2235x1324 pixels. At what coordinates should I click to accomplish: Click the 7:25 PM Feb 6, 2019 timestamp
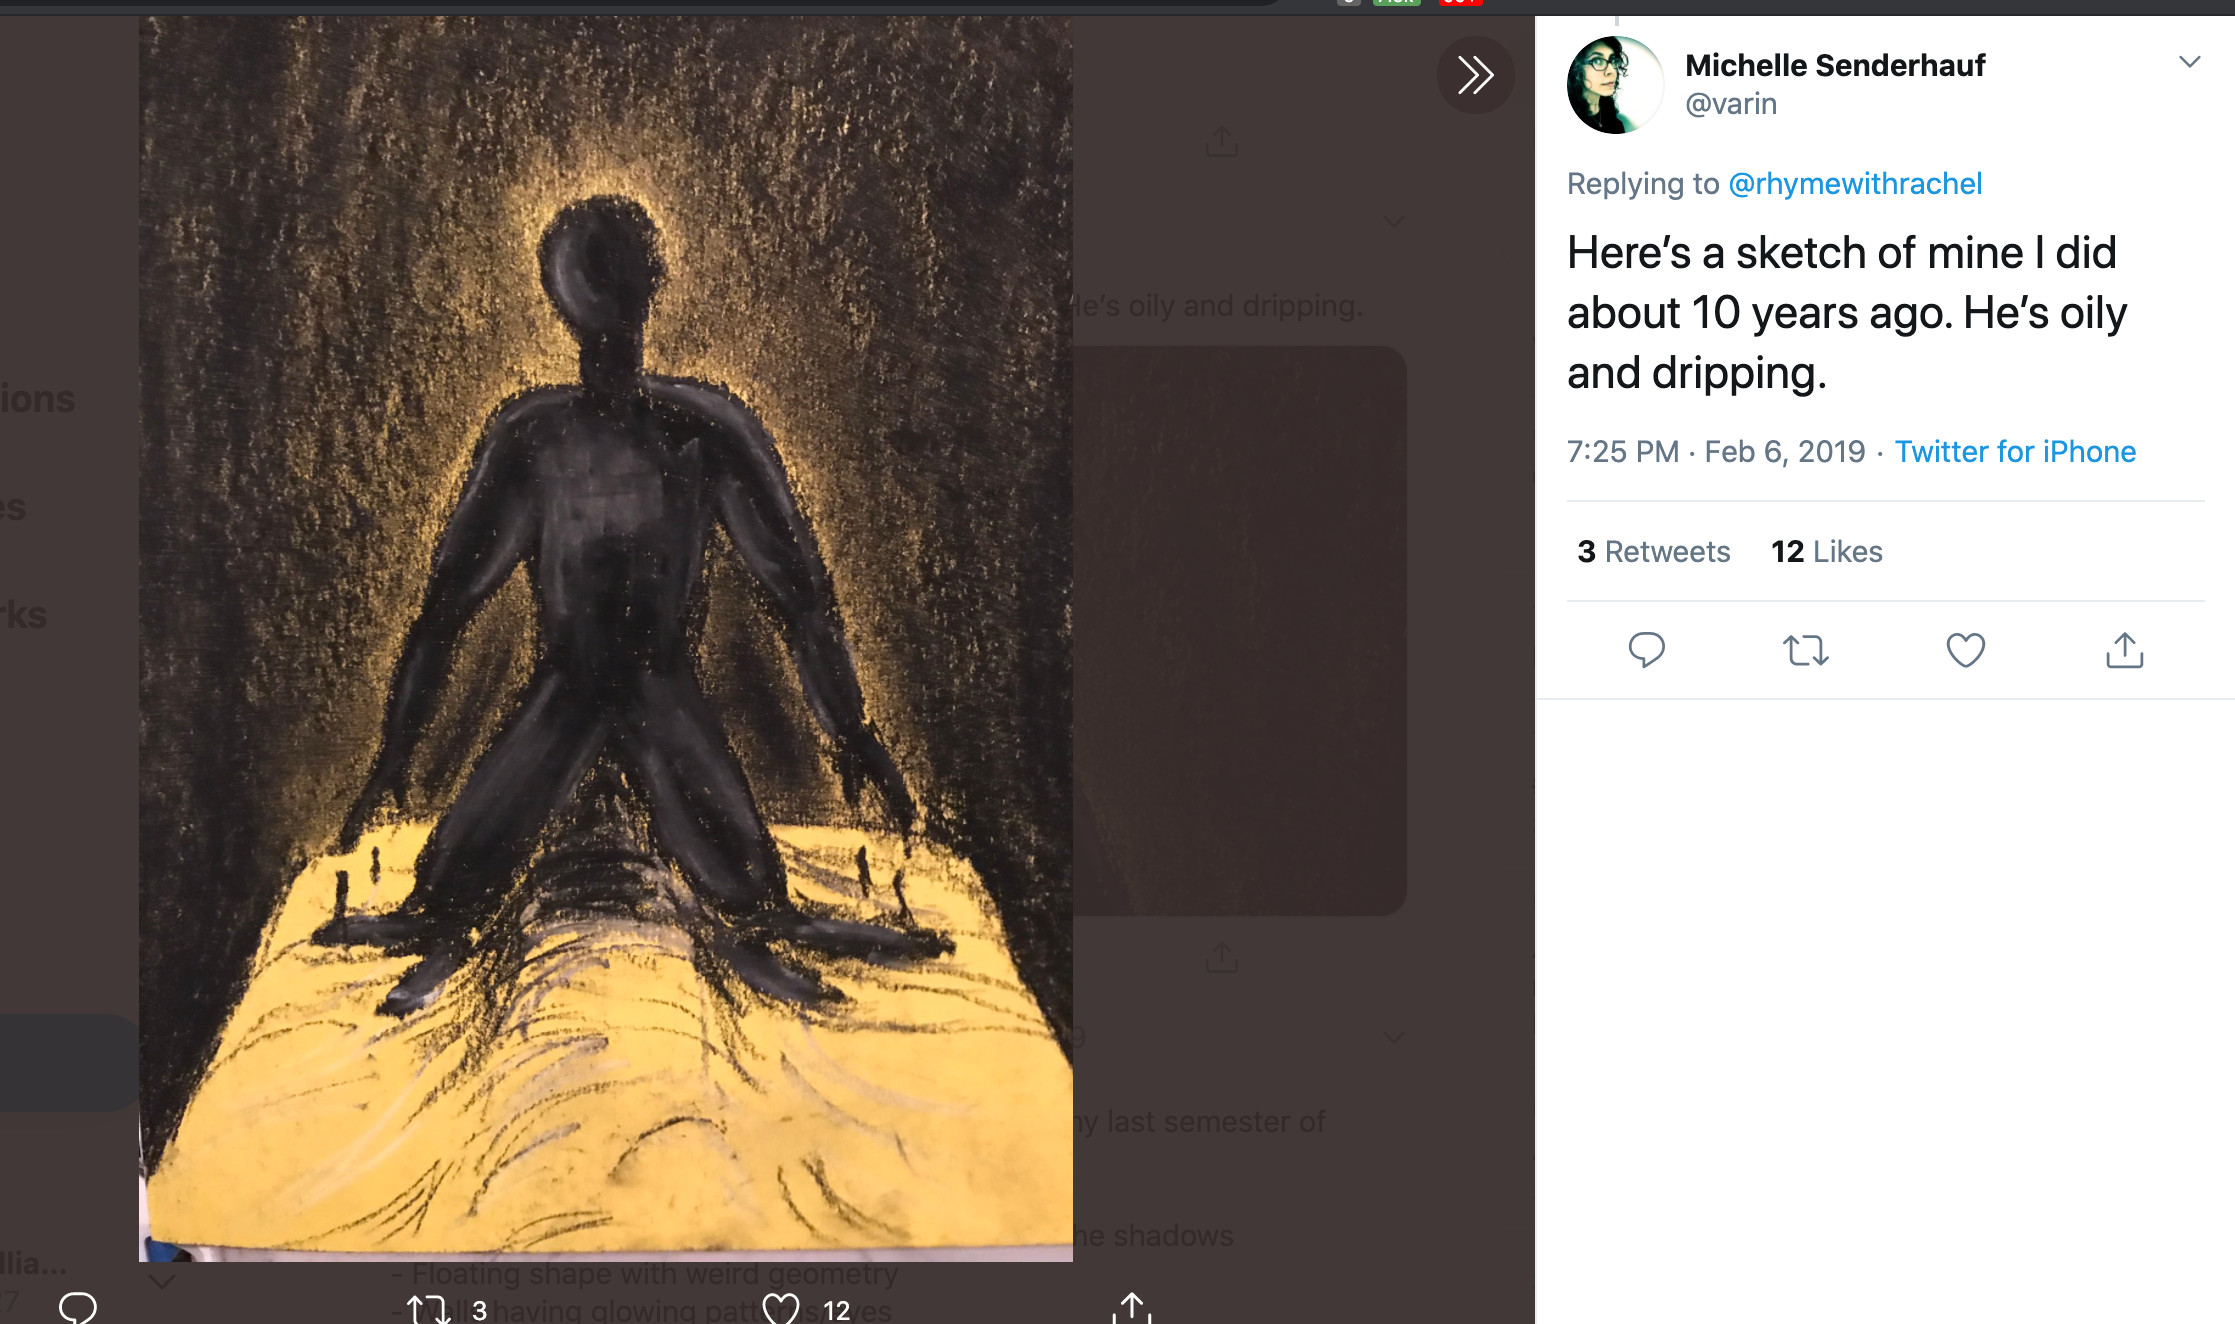coord(1715,452)
